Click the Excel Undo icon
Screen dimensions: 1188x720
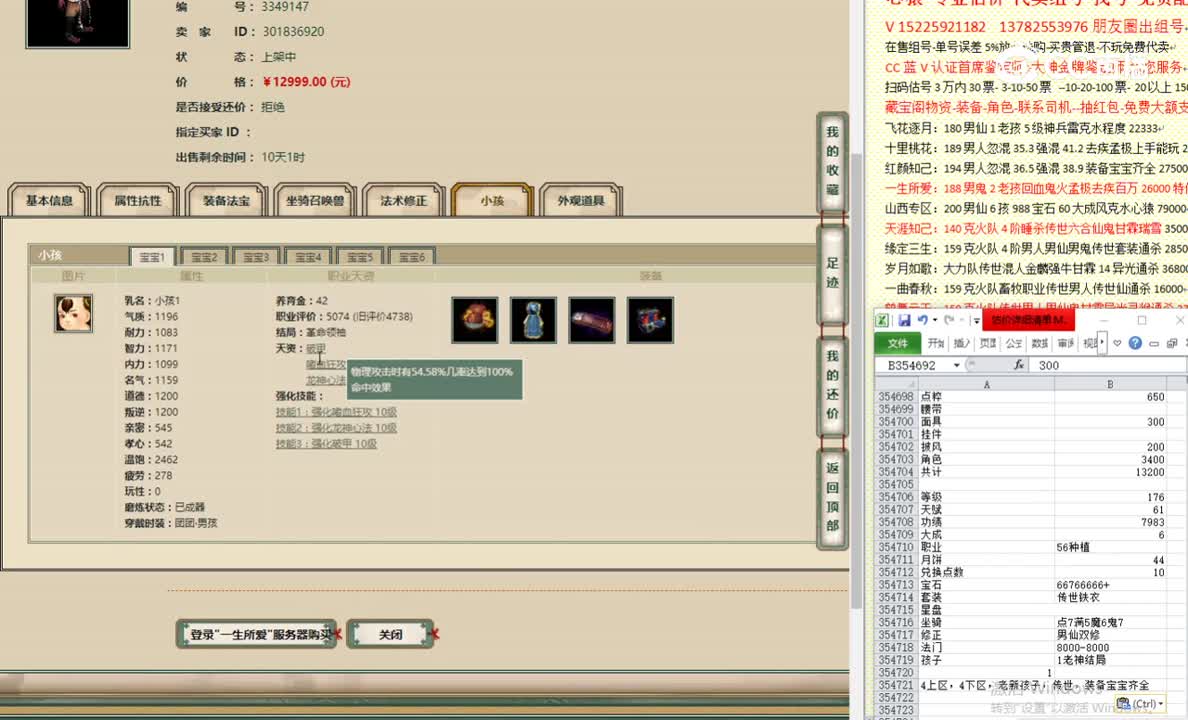click(x=921, y=318)
